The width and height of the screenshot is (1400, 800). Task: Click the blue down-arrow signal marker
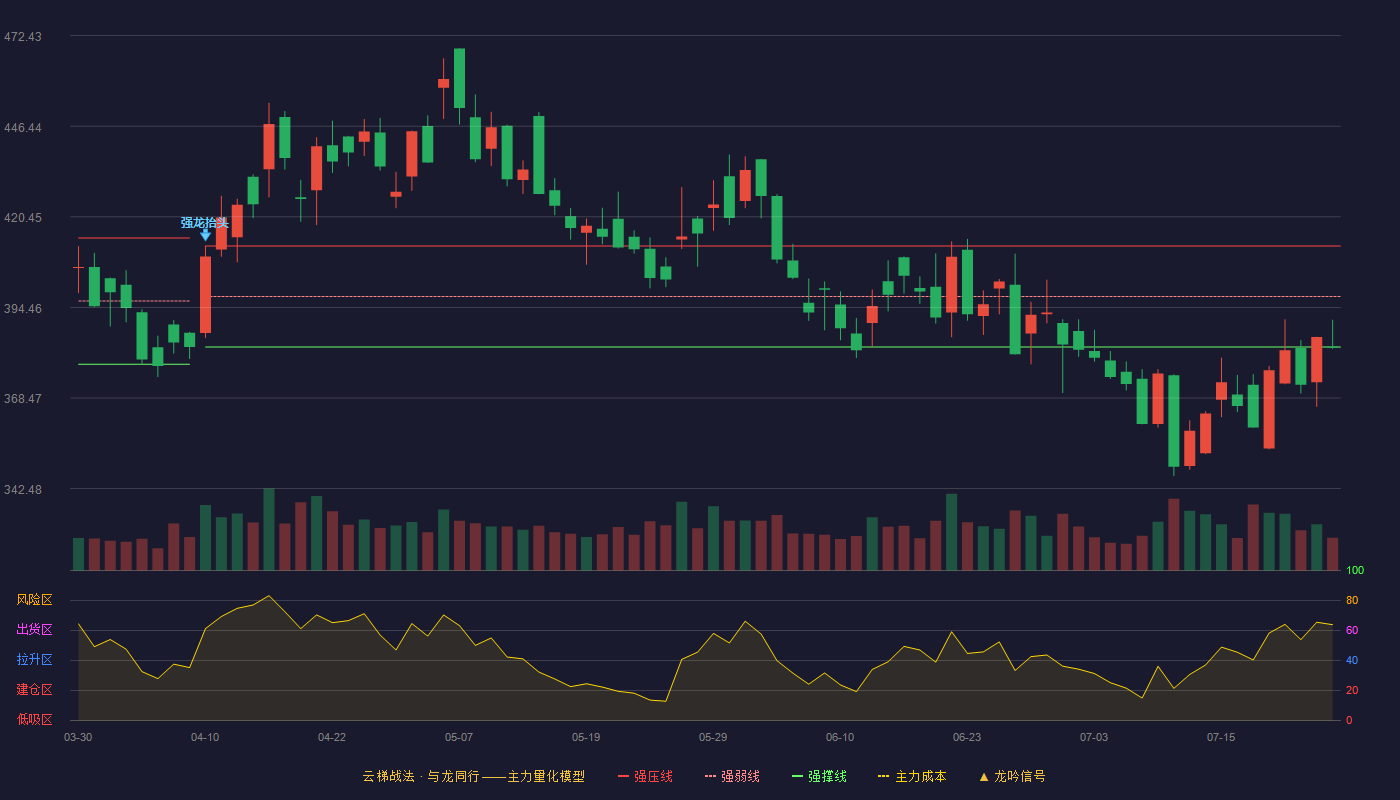pyautogui.click(x=205, y=235)
